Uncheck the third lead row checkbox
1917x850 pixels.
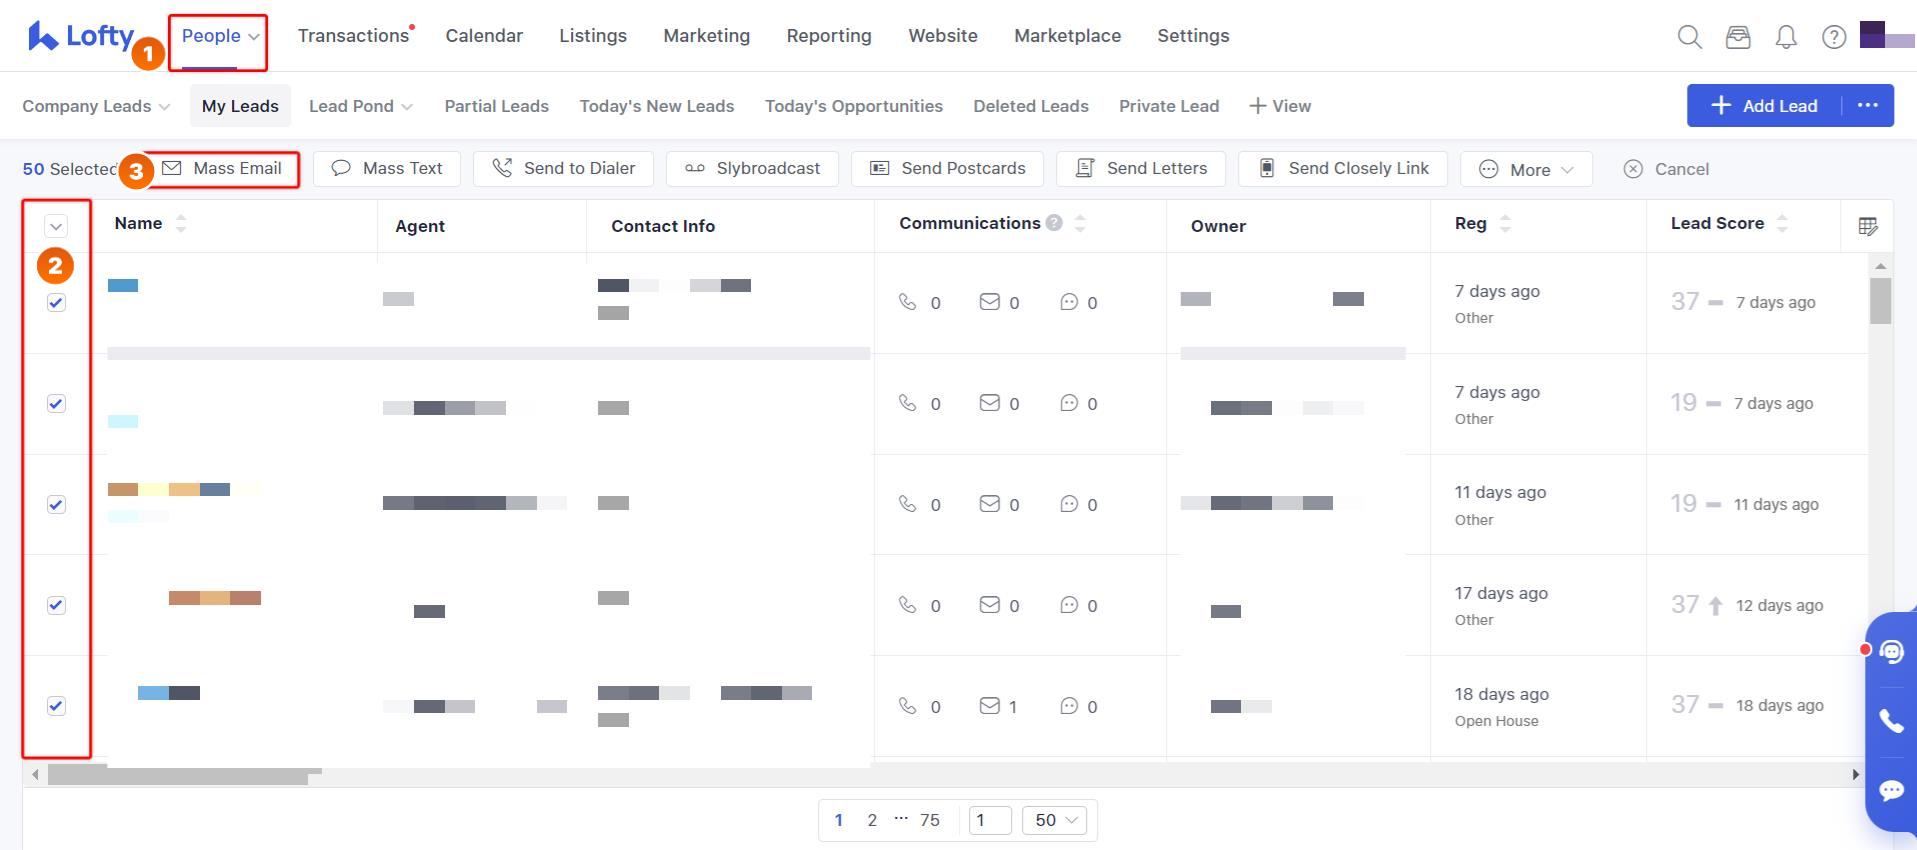56,505
